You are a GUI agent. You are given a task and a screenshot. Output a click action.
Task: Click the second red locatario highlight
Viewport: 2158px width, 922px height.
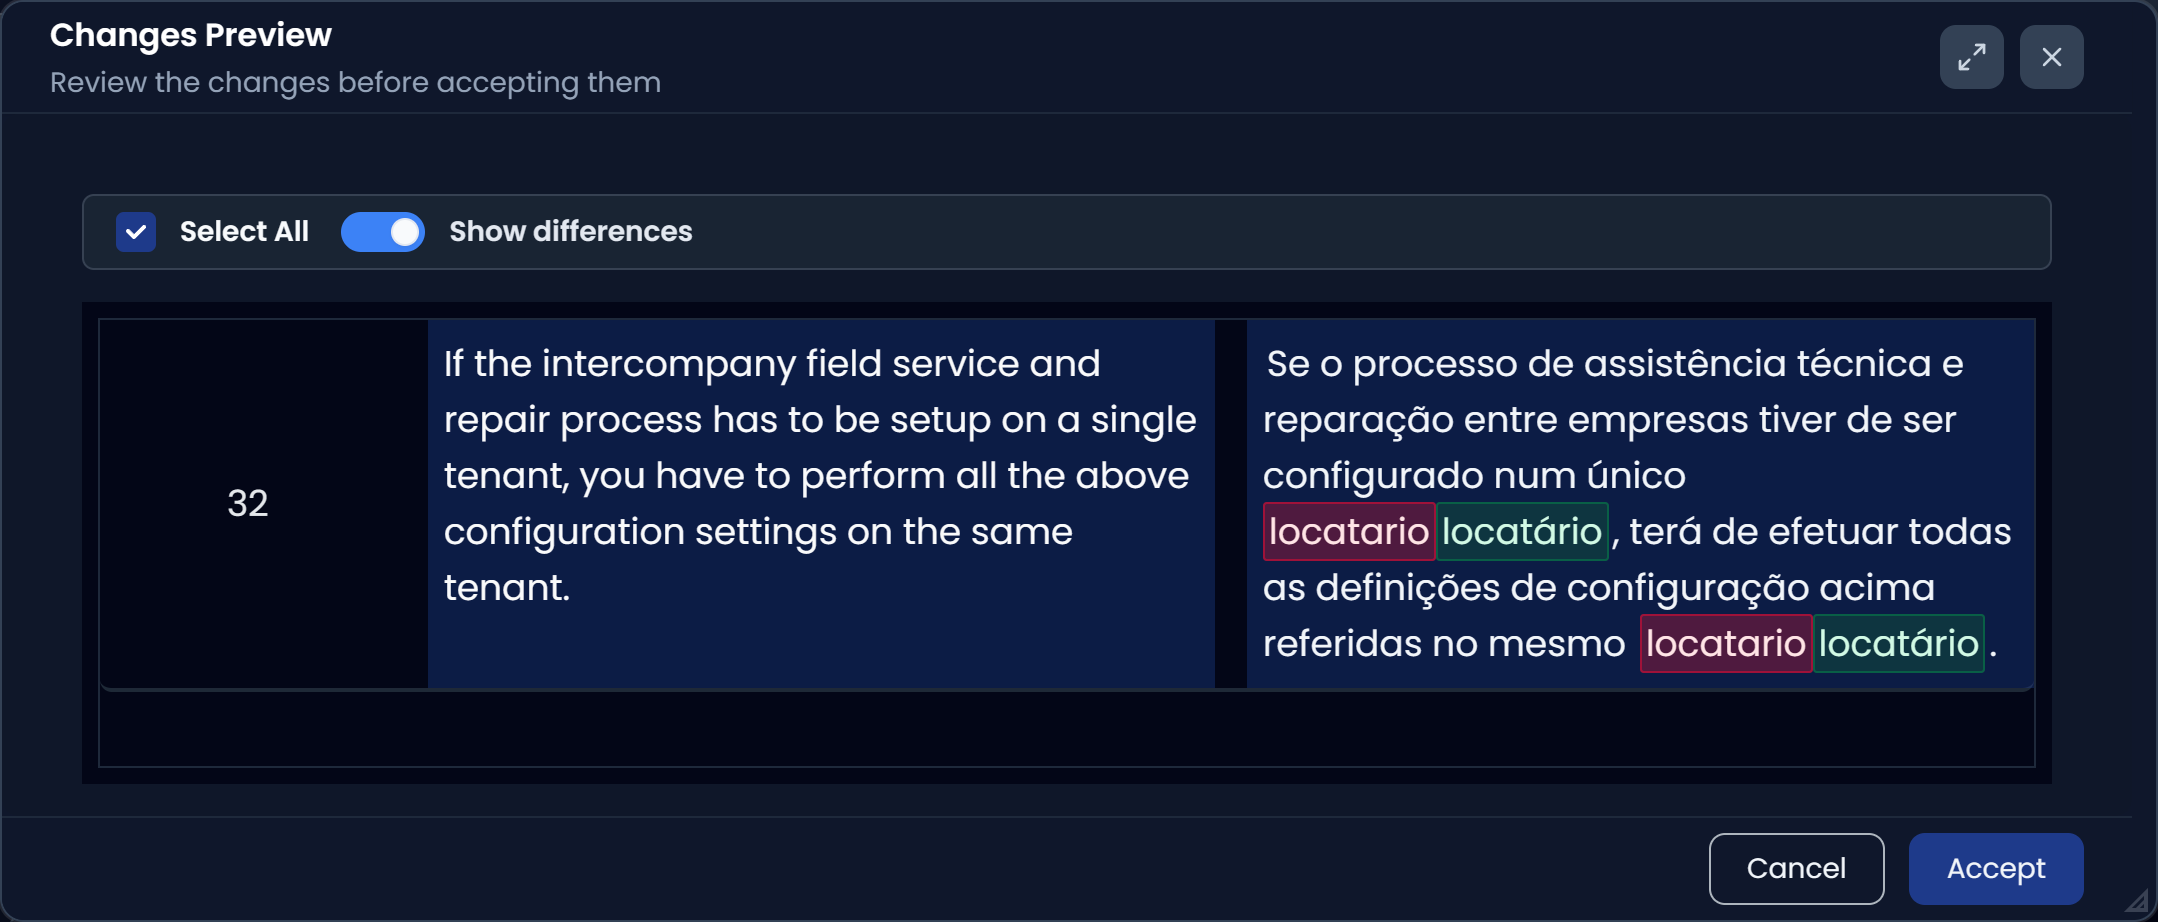(x=1725, y=643)
